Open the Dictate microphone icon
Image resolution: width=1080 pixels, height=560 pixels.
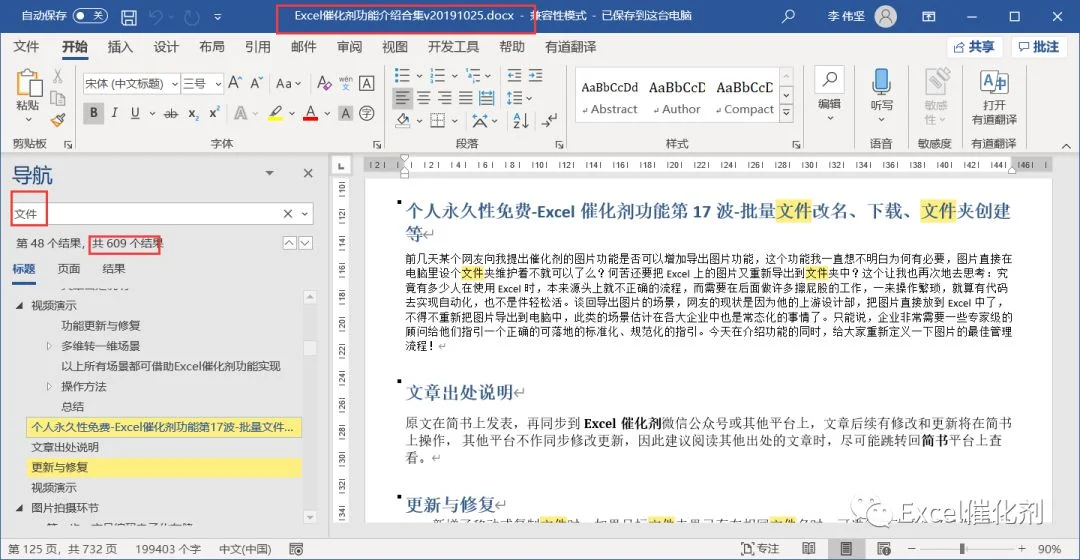point(881,81)
